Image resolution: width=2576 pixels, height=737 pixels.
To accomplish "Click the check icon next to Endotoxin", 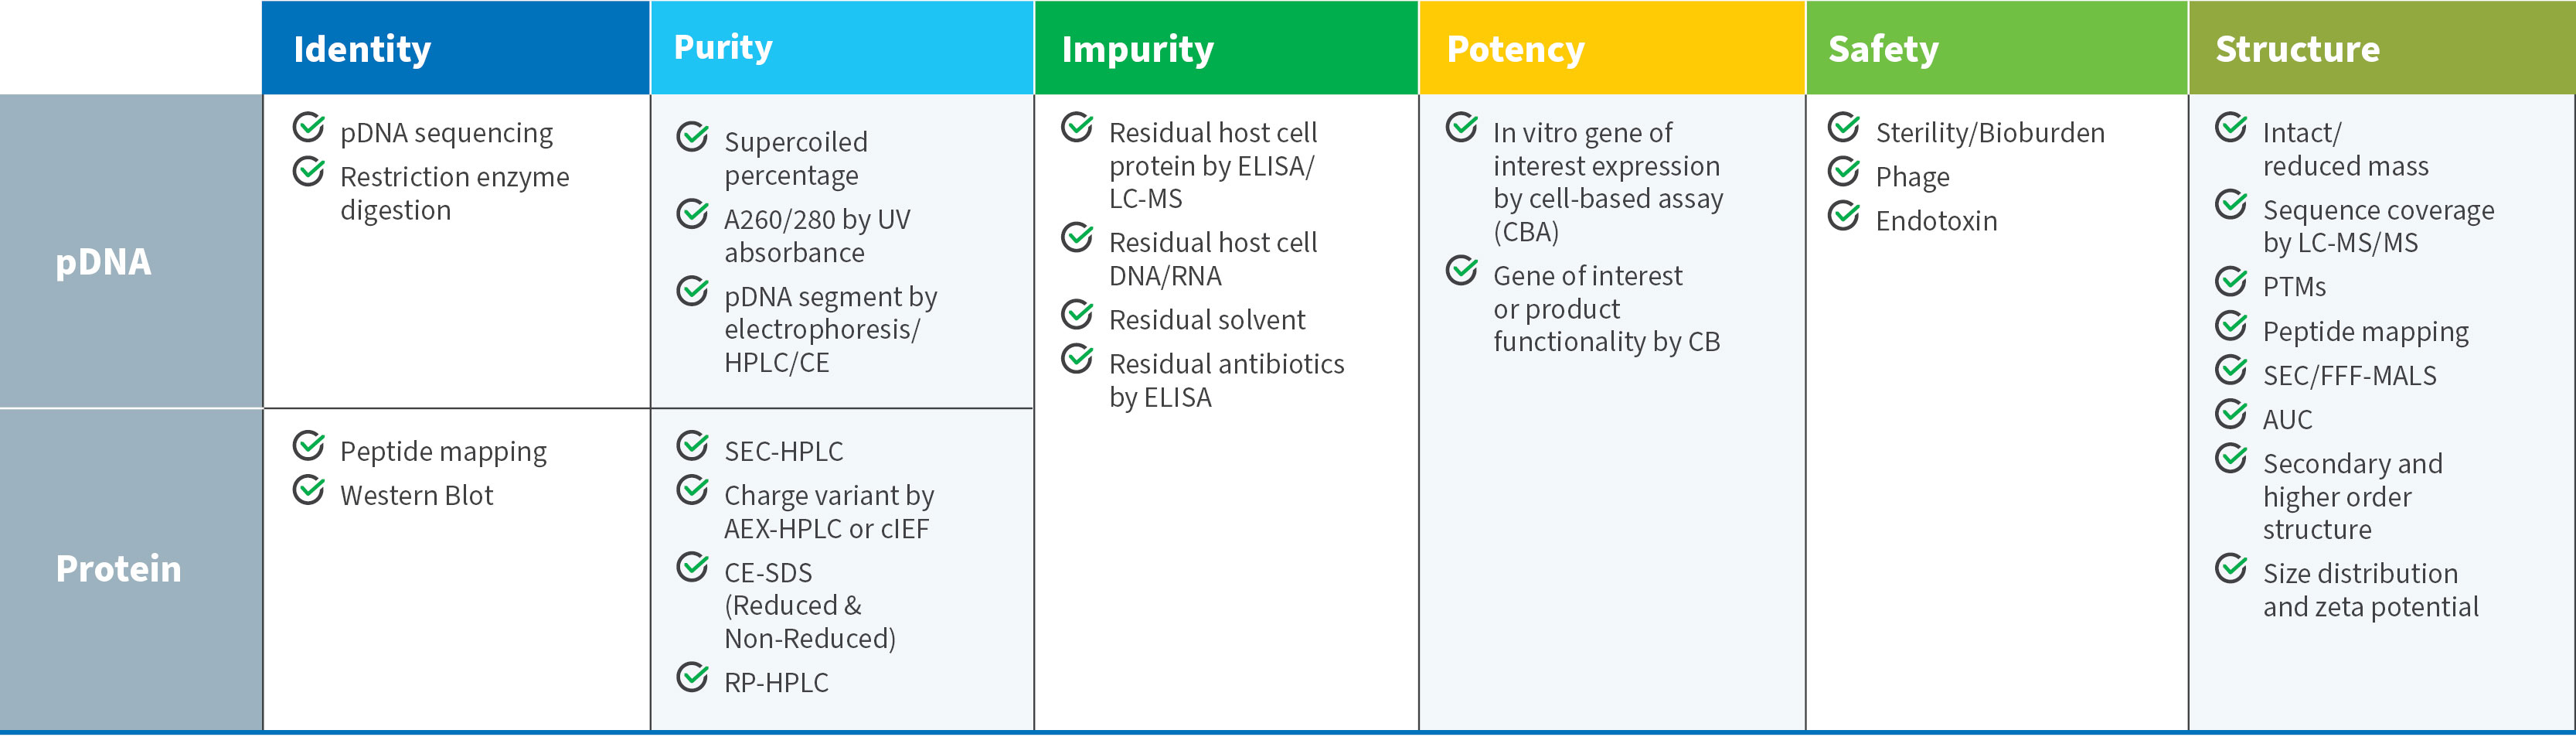I will point(1843,216).
